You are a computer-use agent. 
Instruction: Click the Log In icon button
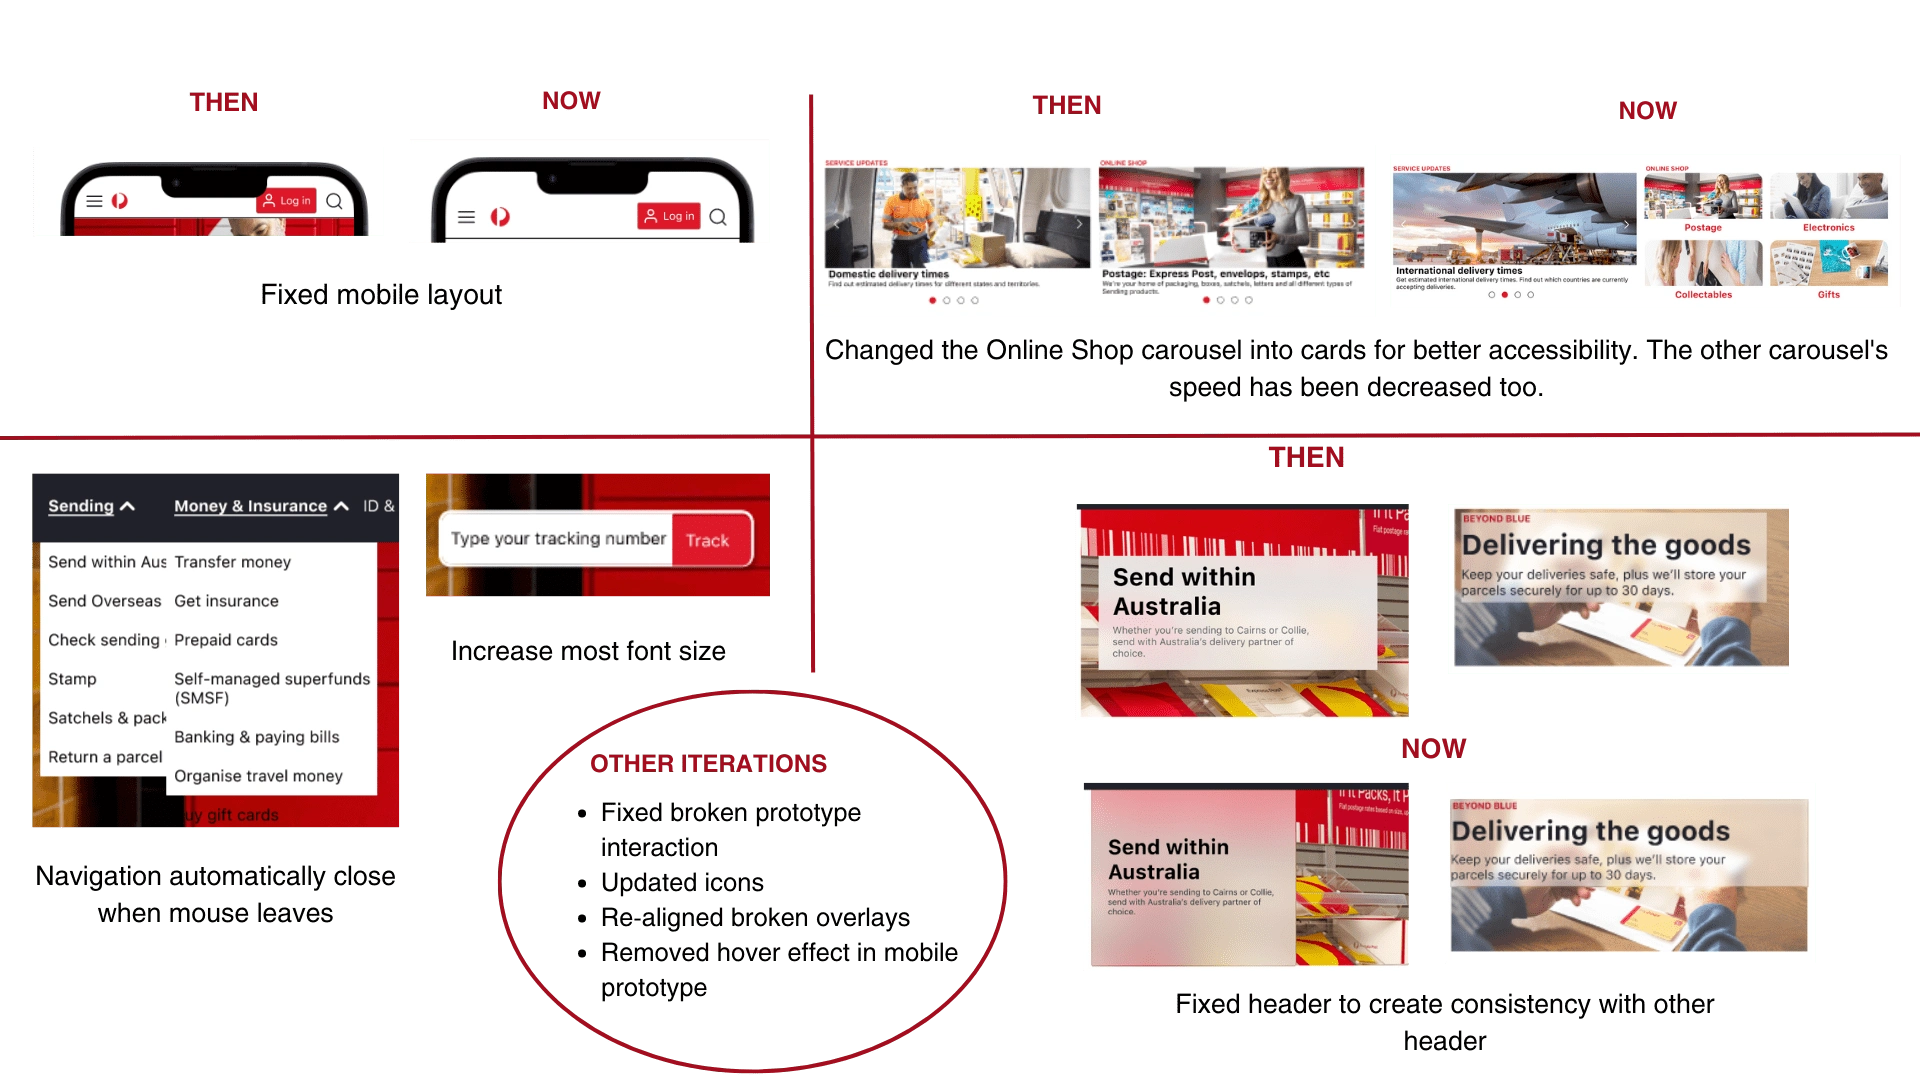pyautogui.click(x=674, y=216)
